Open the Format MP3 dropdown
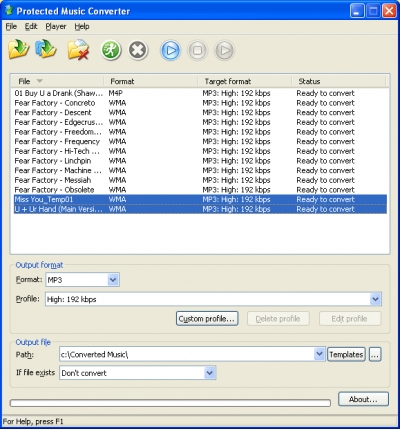This screenshot has height=430, width=400. pos(113,280)
